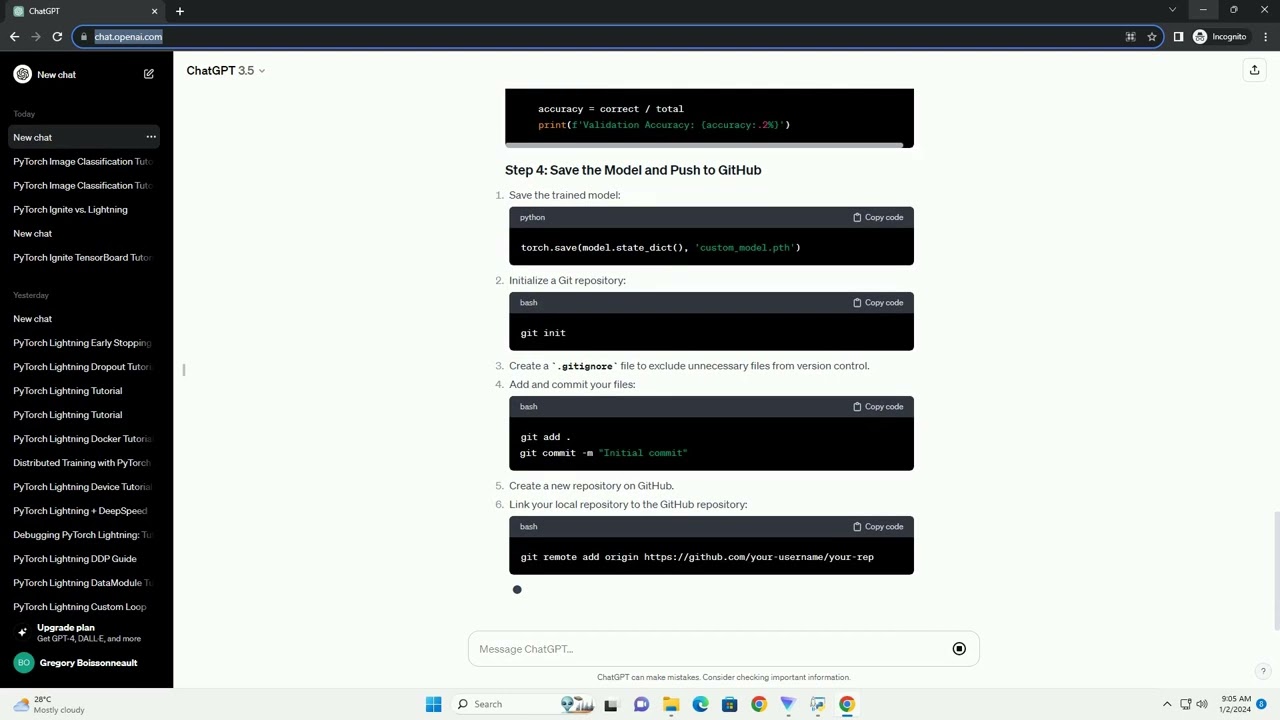Click the Step 4 Save the Model heading
Image resolution: width=1280 pixels, height=720 pixels.
coord(633,170)
